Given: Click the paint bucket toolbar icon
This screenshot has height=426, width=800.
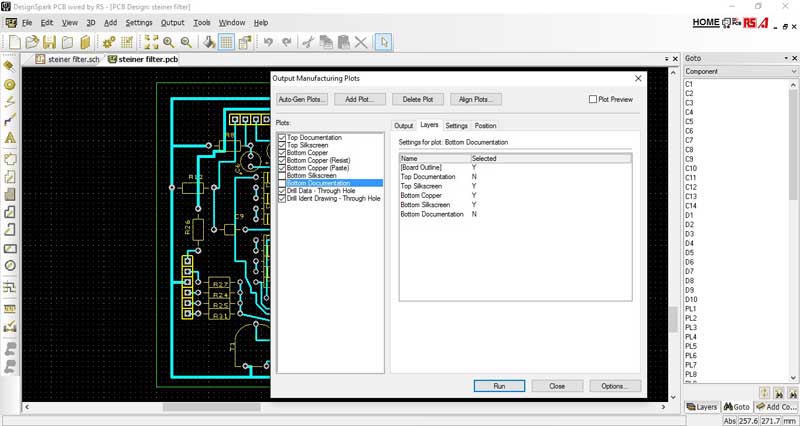Looking at the screenshot, I should [209, 42].
